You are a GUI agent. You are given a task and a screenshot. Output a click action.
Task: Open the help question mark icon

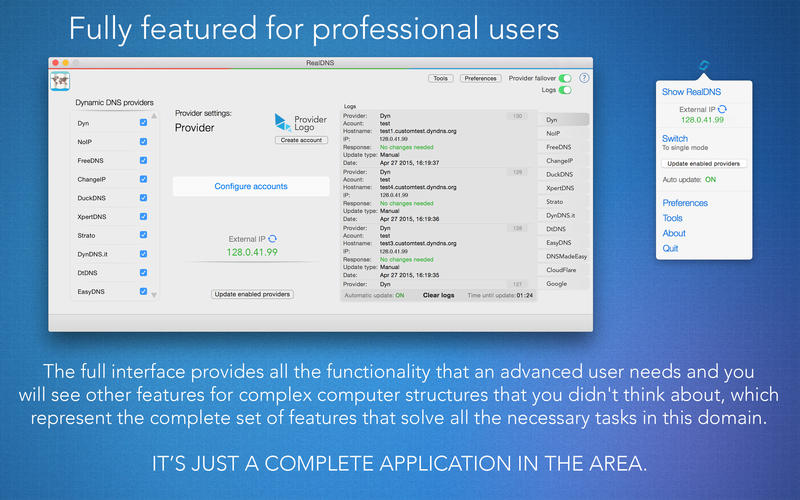[584, 78]
